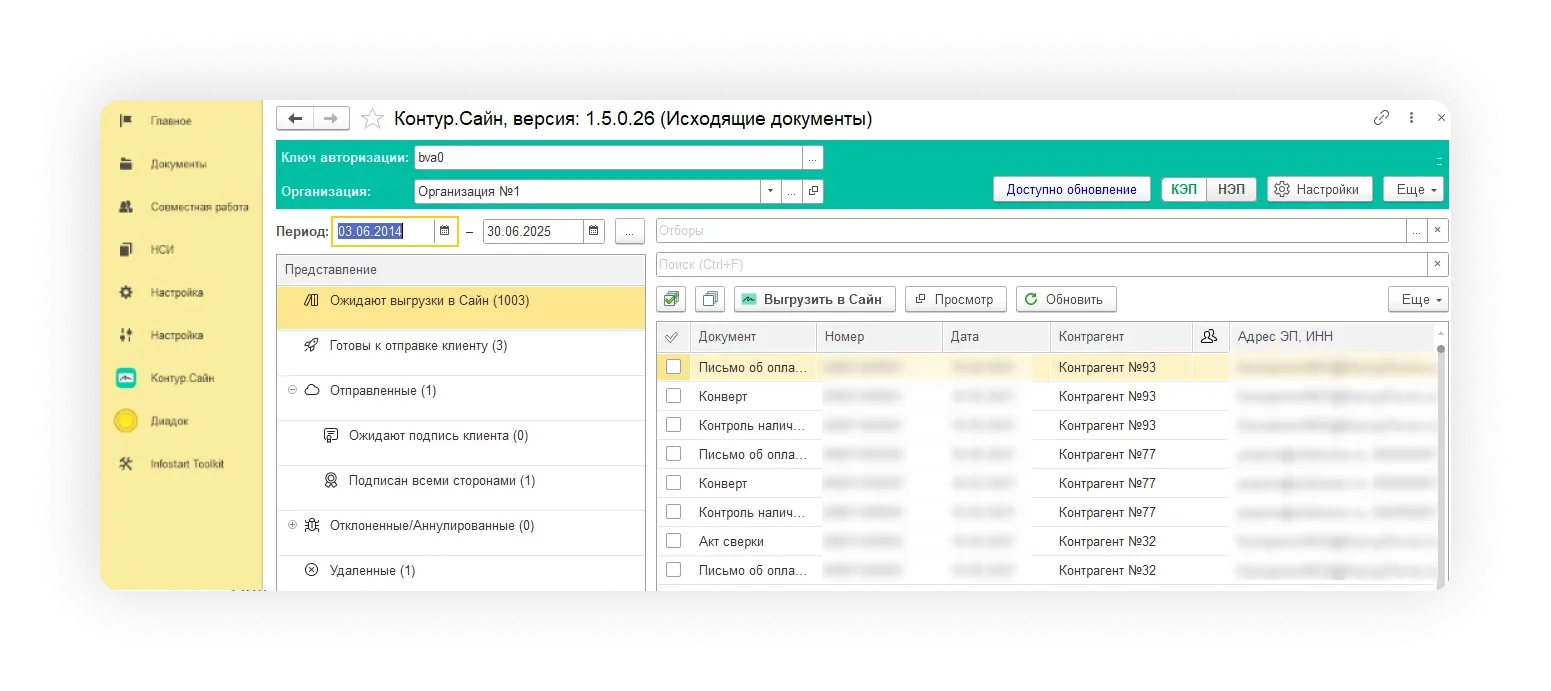
Task: Open the Диадок sidebar icon
Action: tap(125, 420)
